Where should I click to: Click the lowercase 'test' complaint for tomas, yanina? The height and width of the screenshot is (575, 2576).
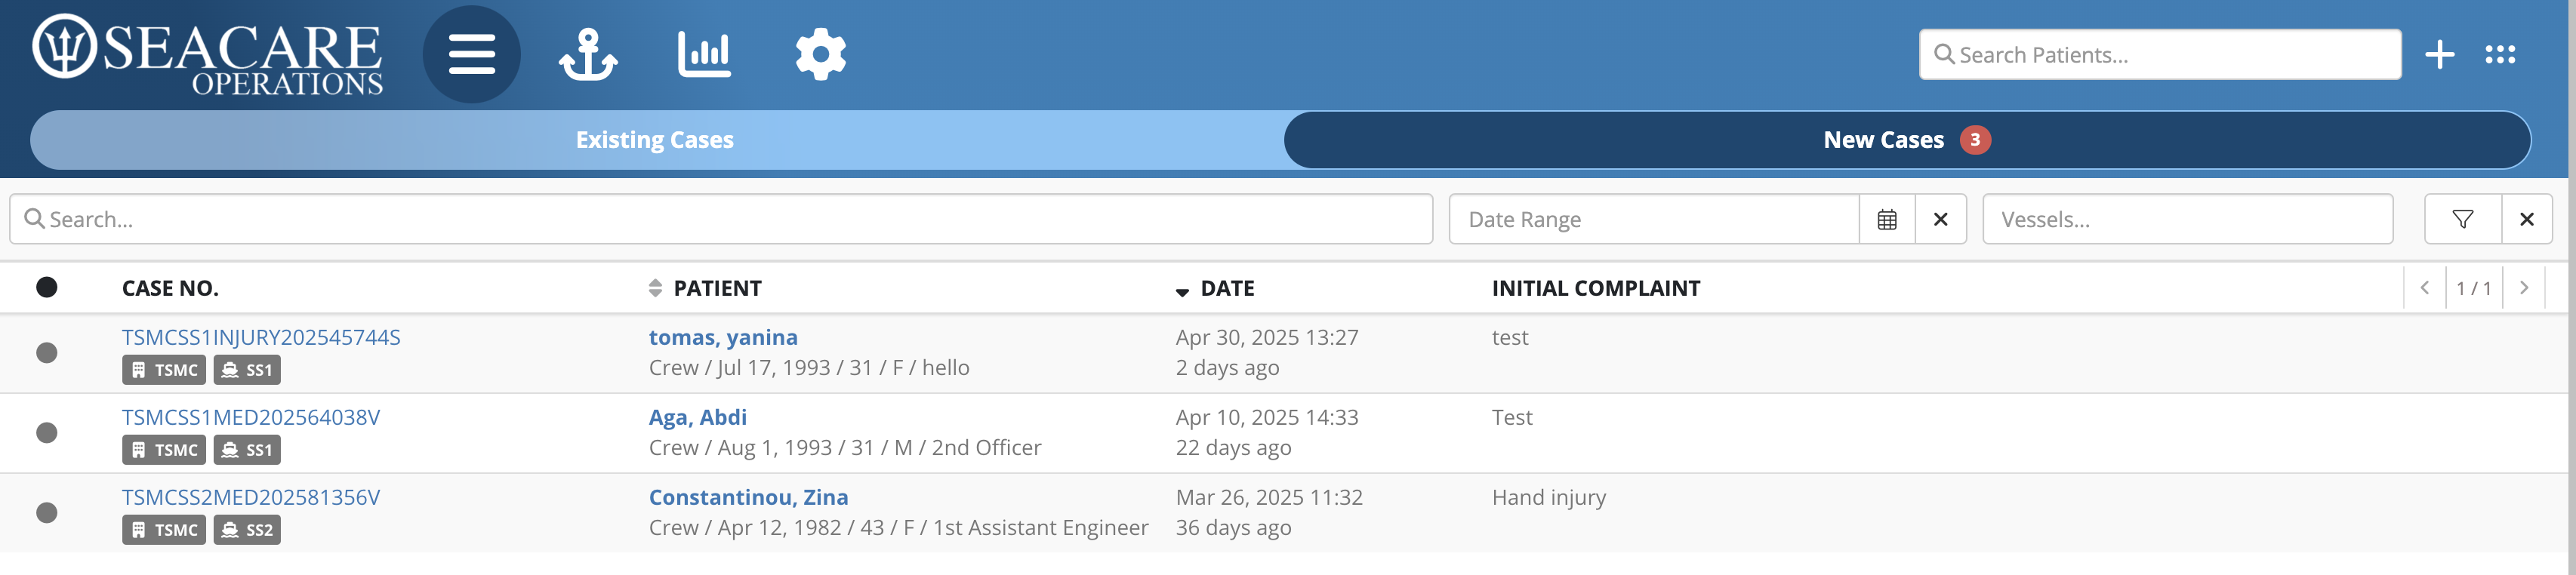click(x=1510, y=337)
